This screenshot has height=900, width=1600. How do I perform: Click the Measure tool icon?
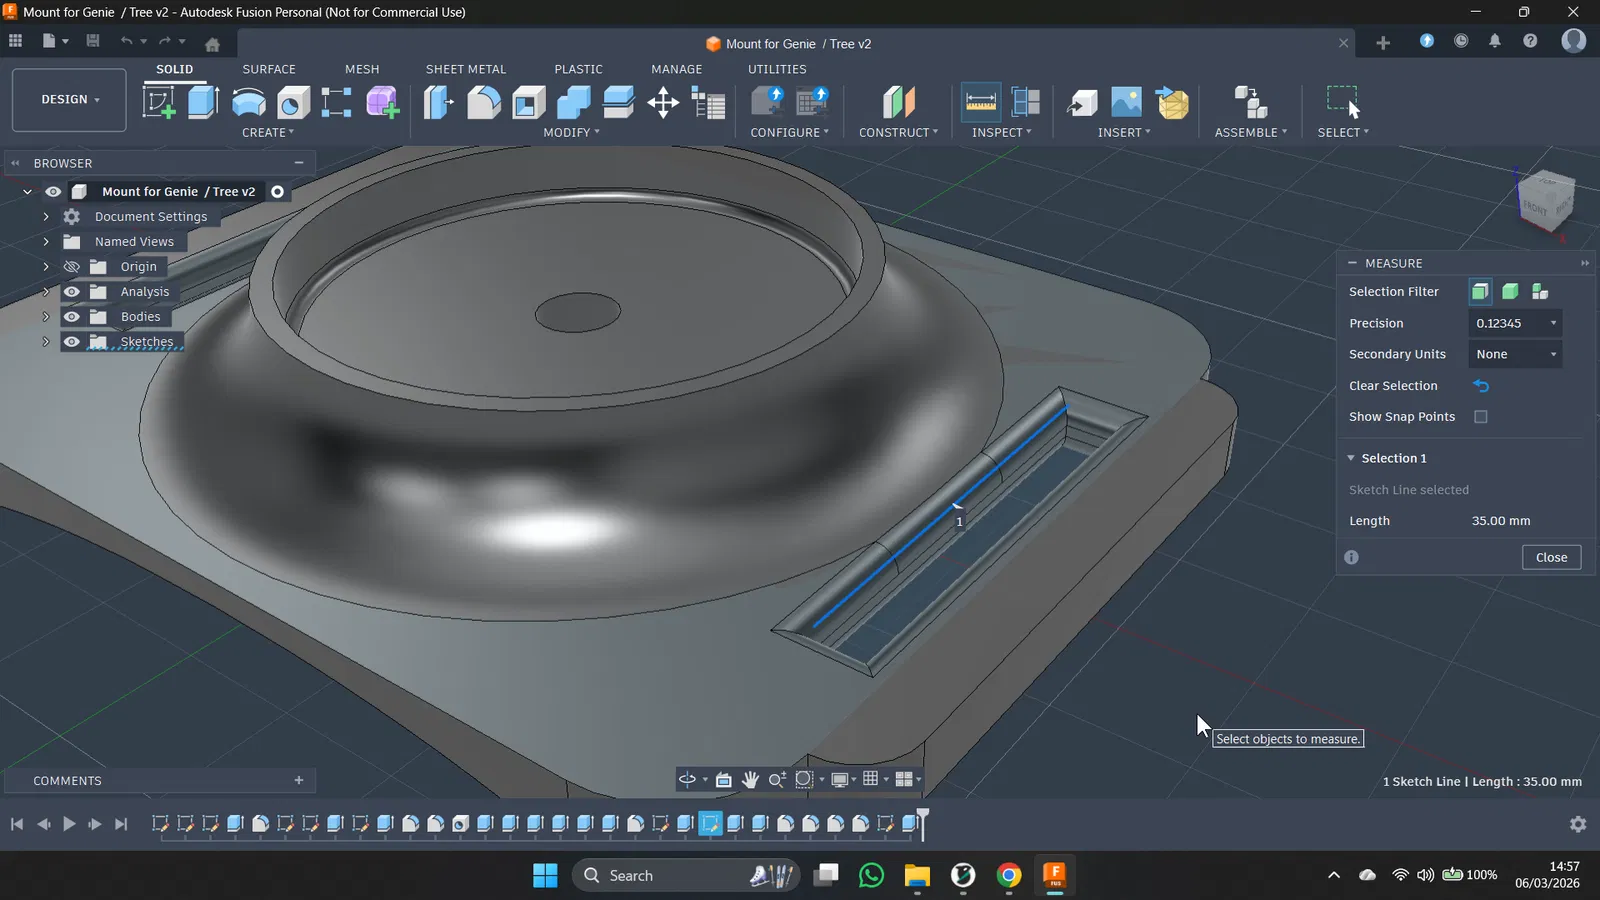[x=981, y=102]
